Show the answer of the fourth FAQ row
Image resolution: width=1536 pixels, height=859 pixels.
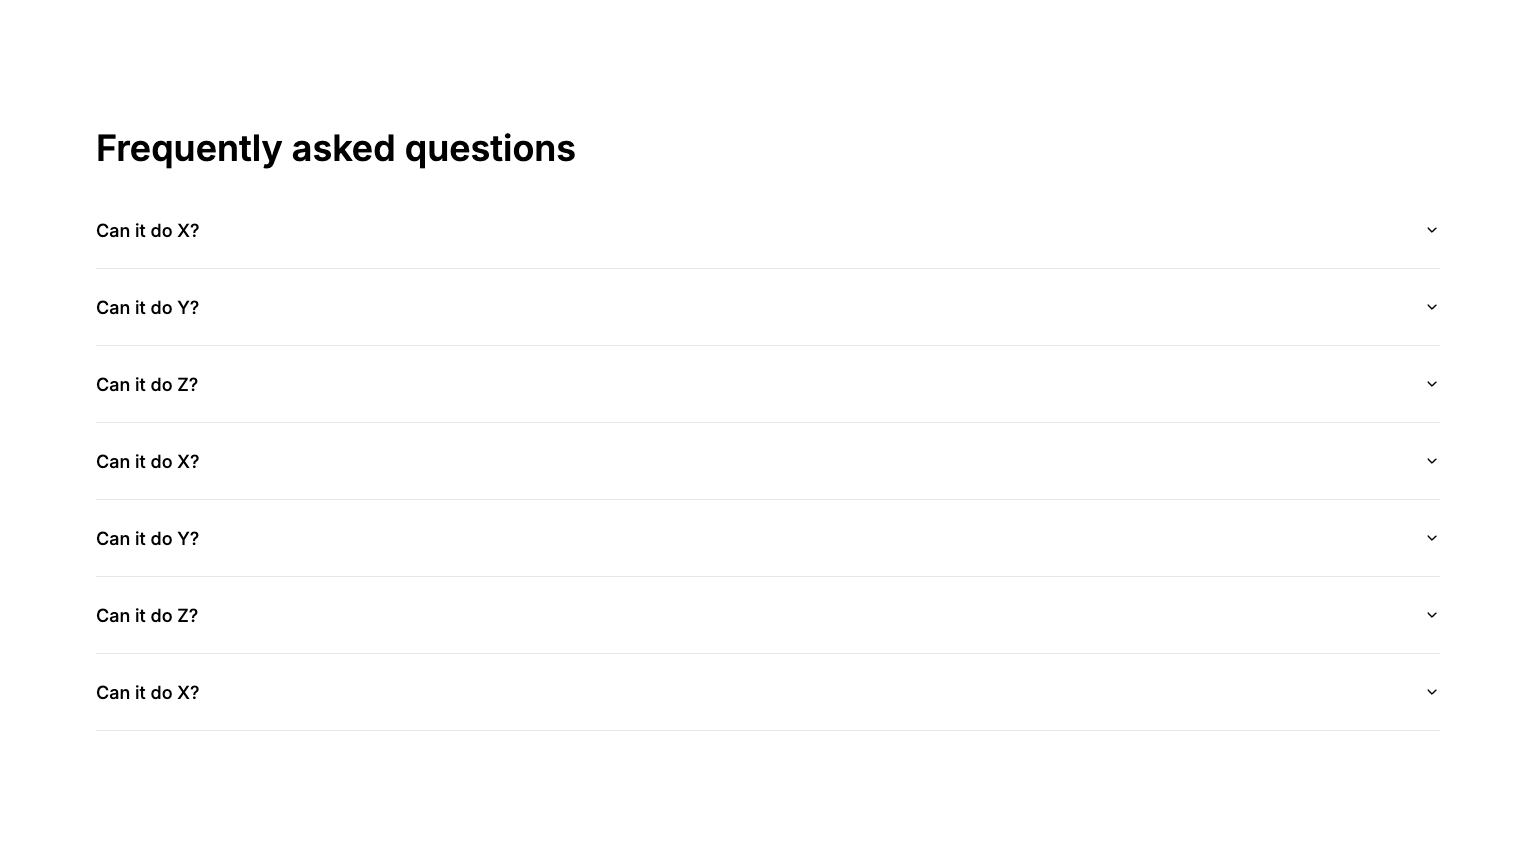pyautogui.click(x=768, y=461)
